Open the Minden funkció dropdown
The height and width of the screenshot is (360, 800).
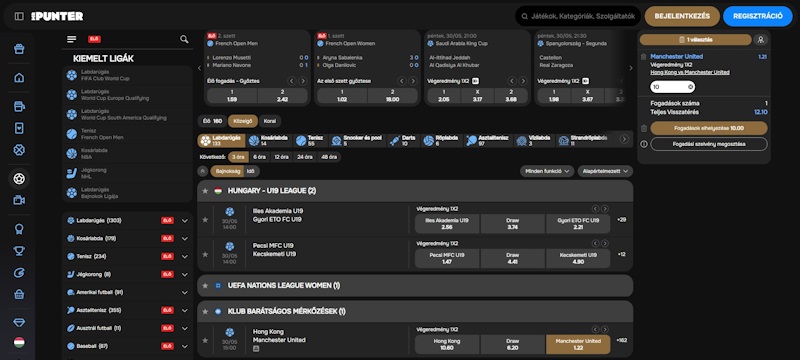(x=547, y=171)
